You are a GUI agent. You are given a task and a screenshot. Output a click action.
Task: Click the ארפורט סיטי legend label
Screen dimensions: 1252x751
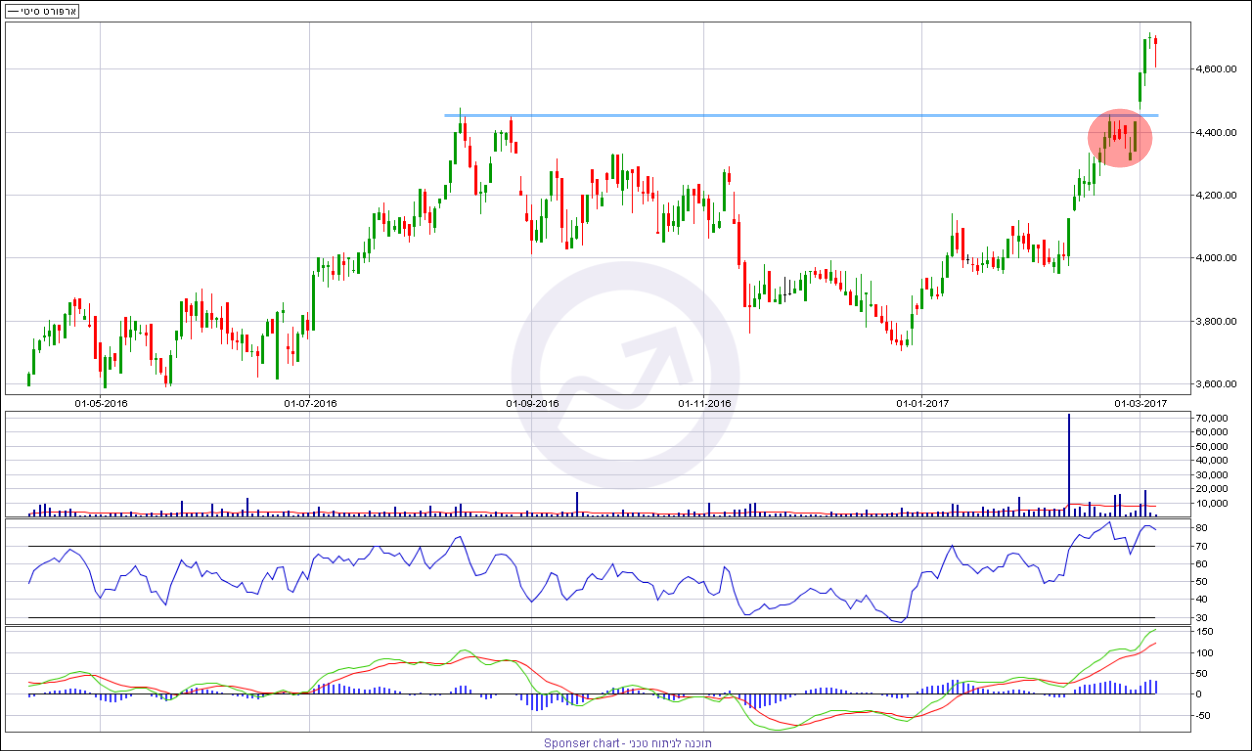43,10
